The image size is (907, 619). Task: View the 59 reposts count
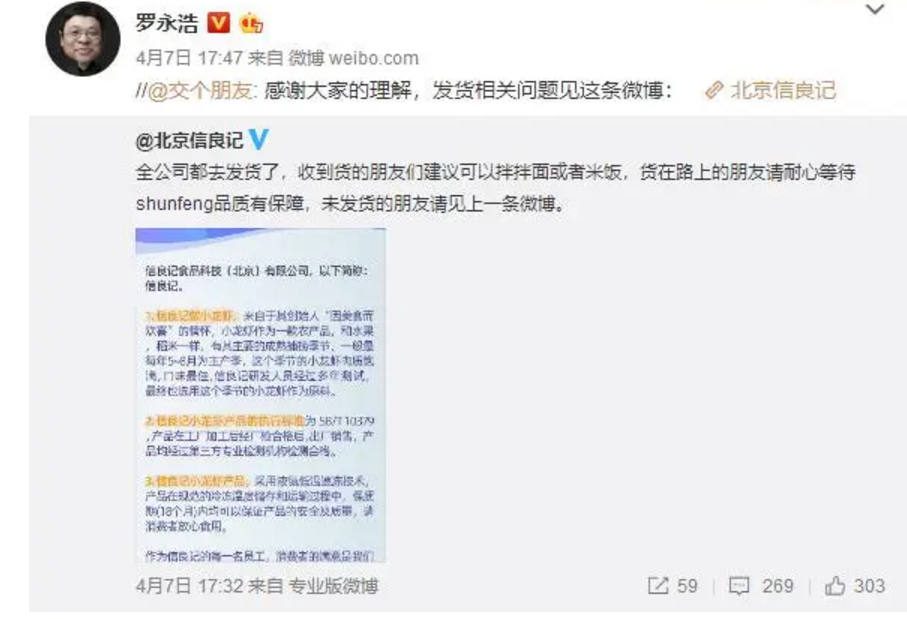pyautogui.click(x=687, y=586)
